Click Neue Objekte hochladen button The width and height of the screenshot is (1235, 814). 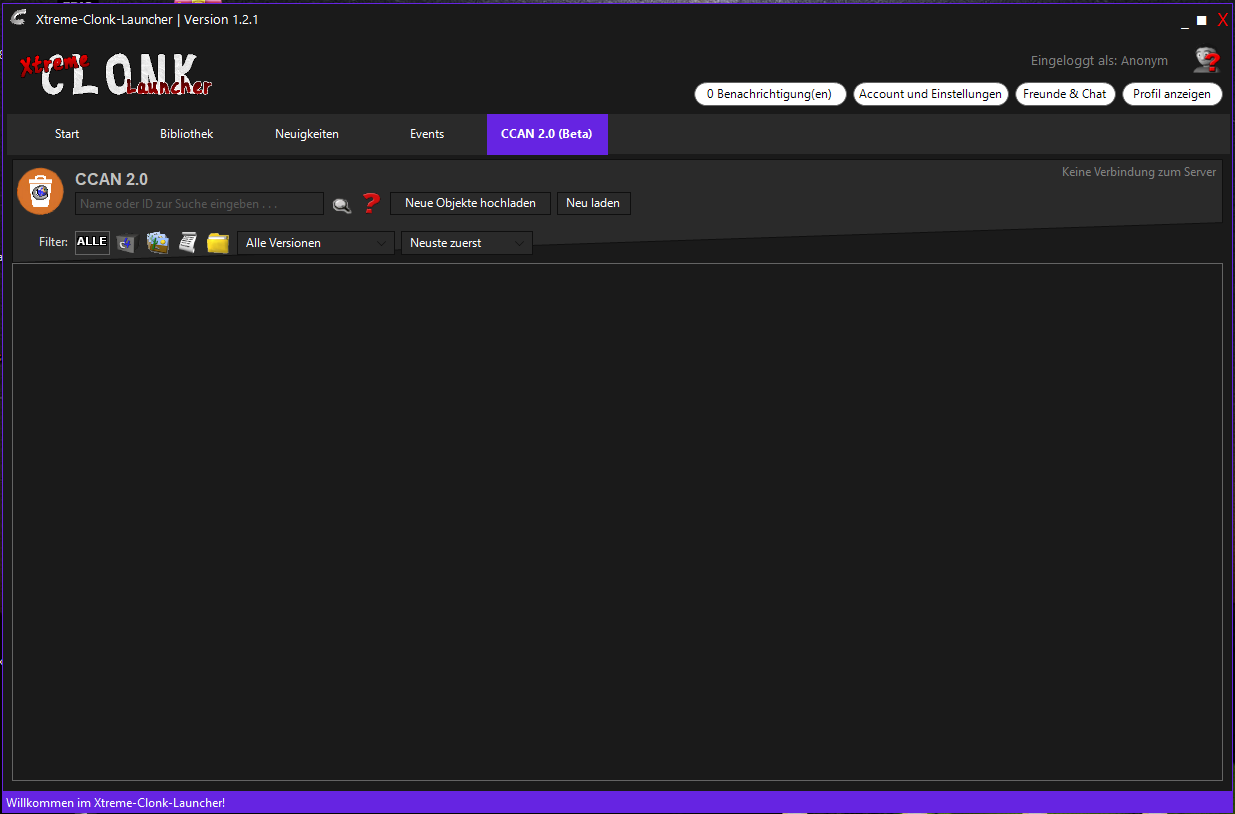470,203
